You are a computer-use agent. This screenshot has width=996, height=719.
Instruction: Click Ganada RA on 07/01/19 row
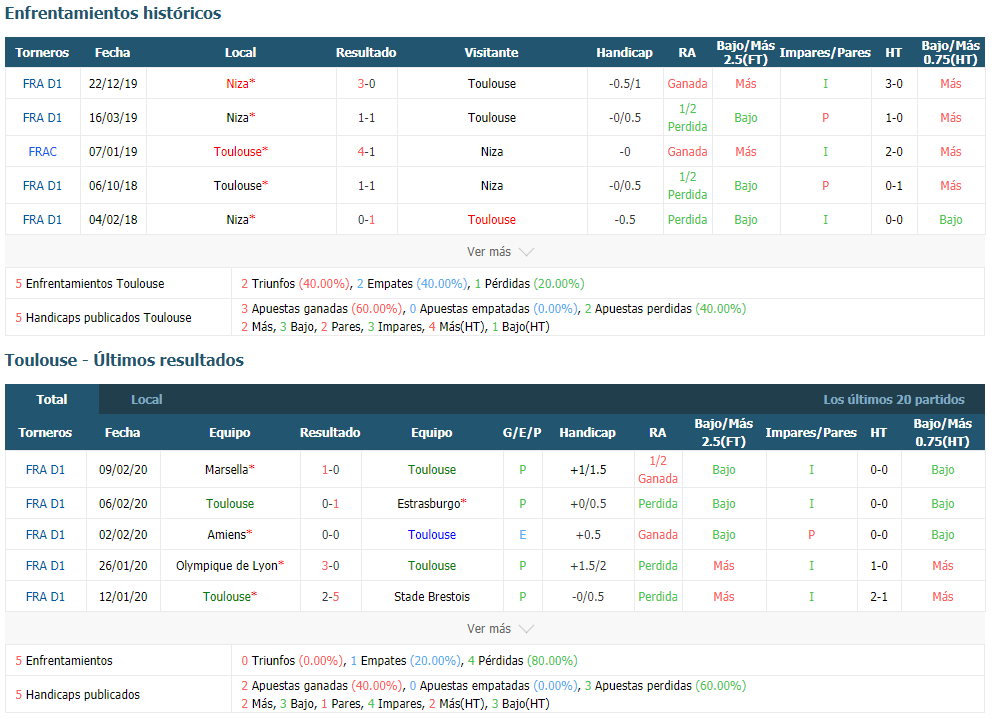click(687, 151)
